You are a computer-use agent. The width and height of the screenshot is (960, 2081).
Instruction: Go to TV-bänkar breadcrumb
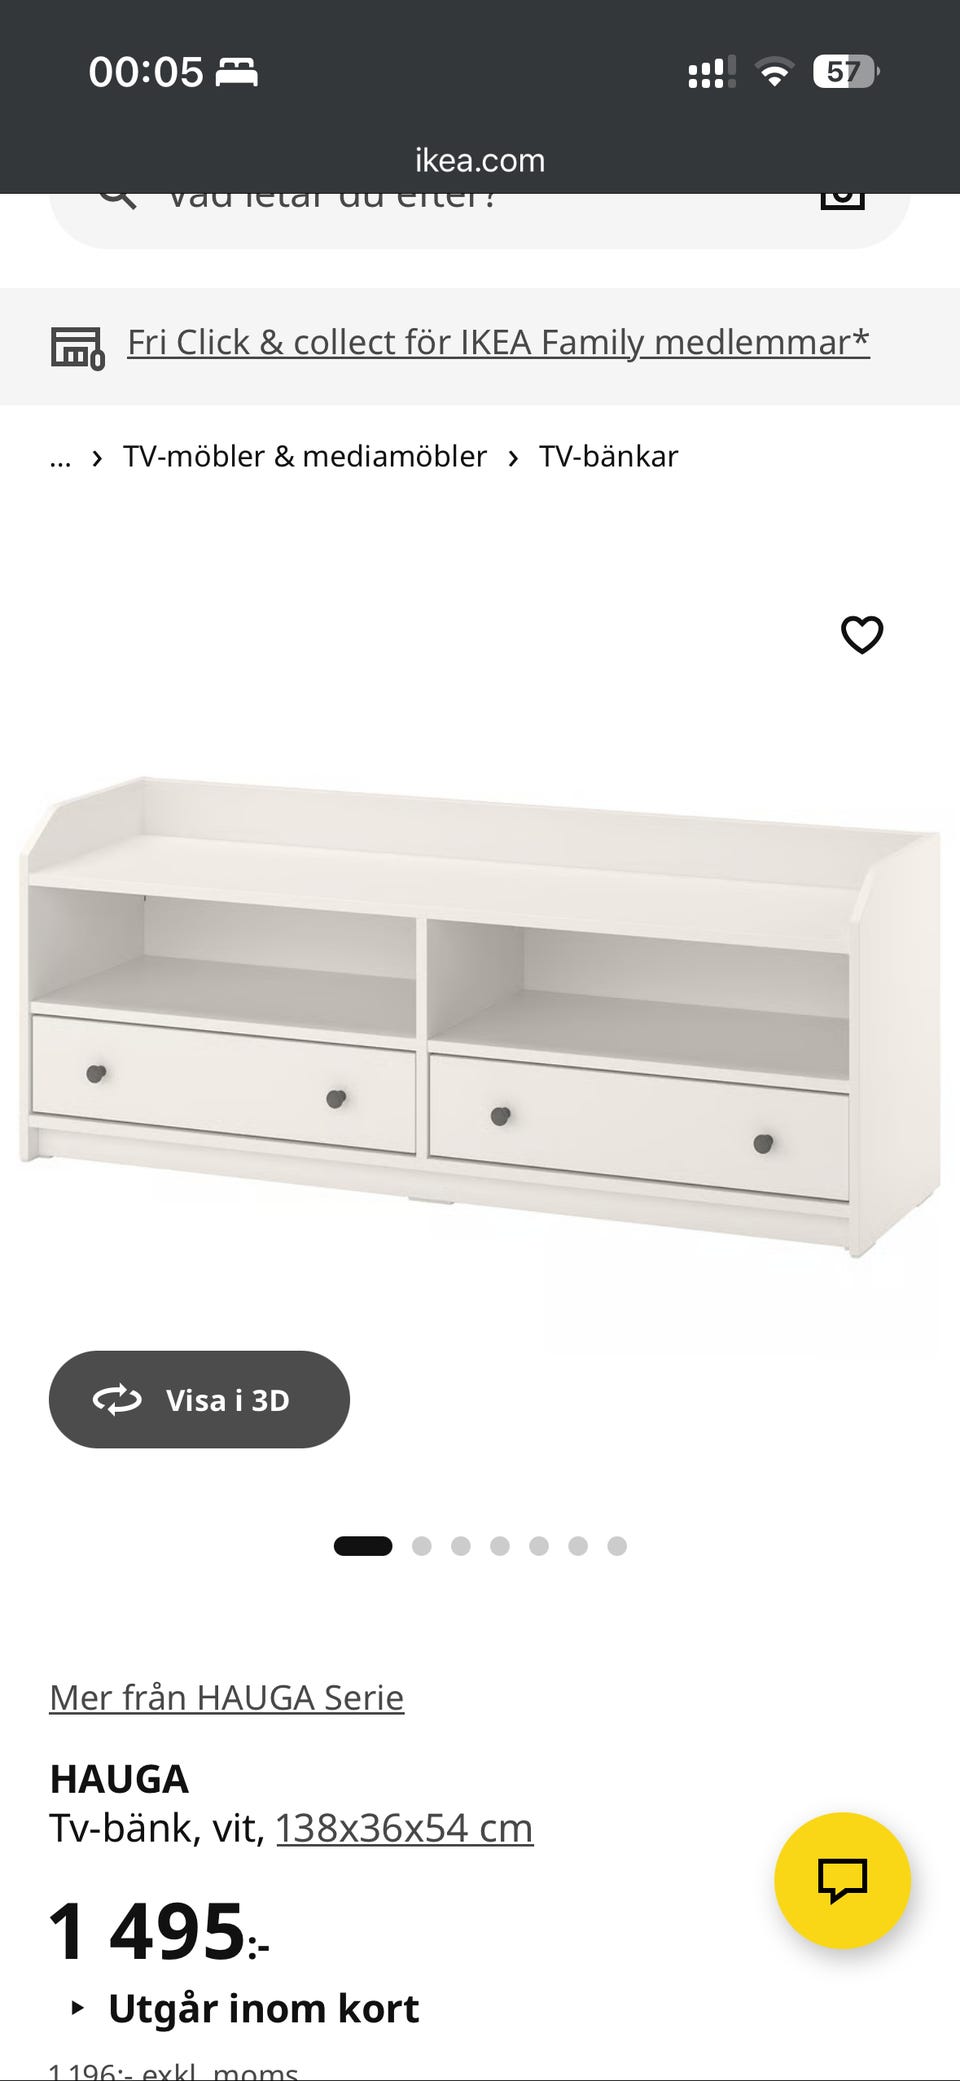(608, 456)
